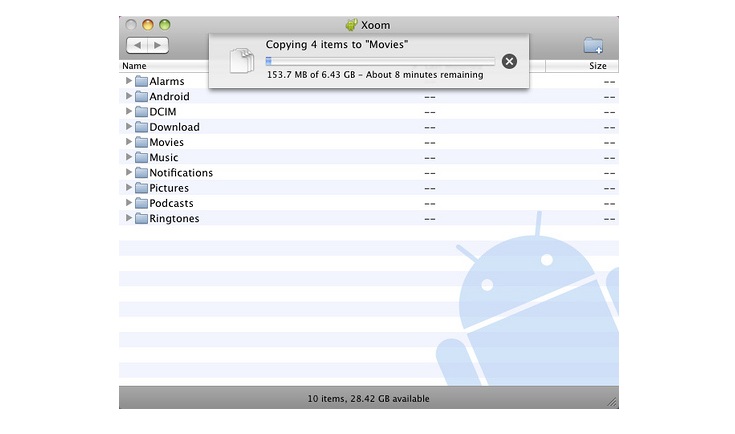Expand the Podcasts folder triangle
Viewport: 735px width, 434px height.
(129, 203)
